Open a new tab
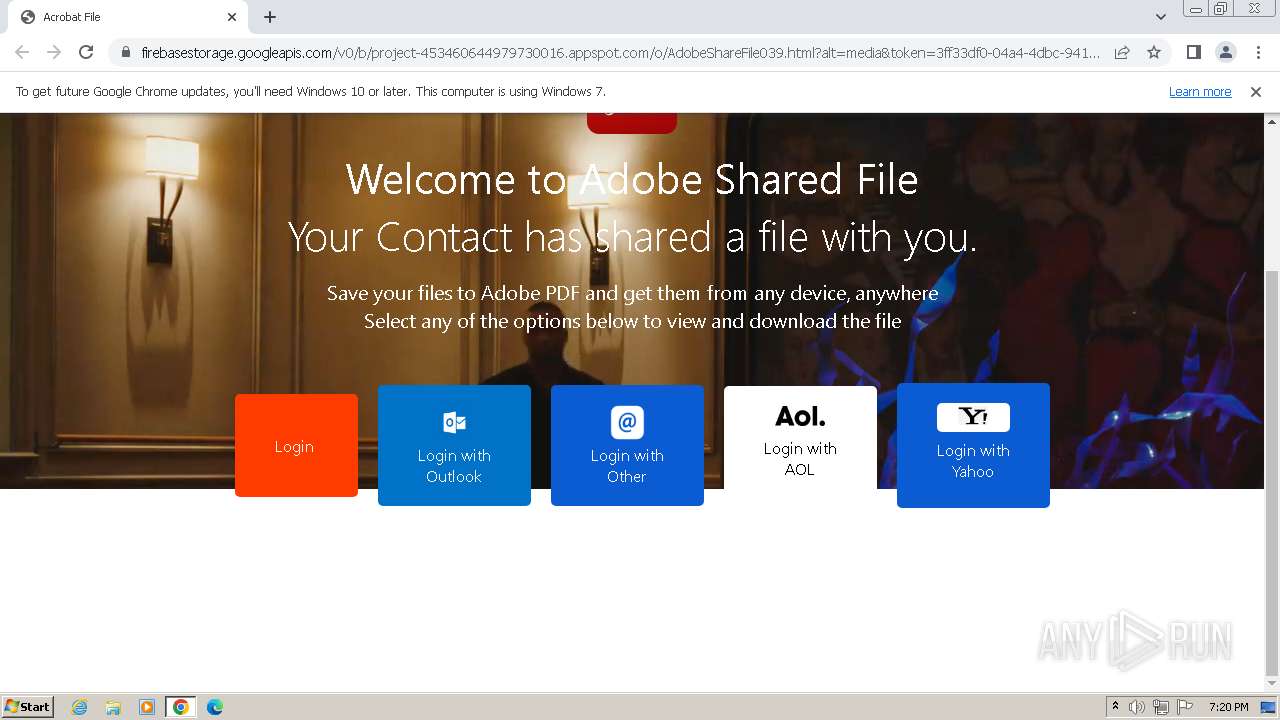Image resolution: width=1280 pixels, height=720 pixels. [270, 17]
